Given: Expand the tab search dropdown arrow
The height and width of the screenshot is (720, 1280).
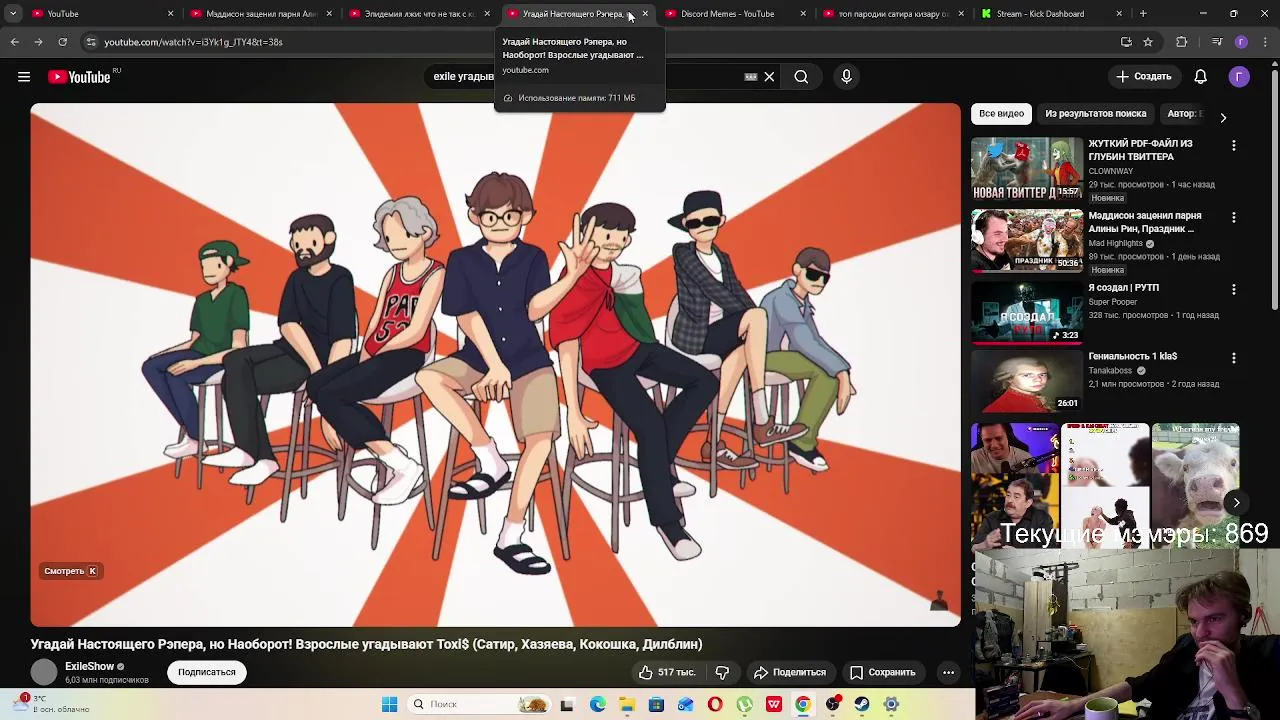Looking at the screenshot, I should [13, 14].
